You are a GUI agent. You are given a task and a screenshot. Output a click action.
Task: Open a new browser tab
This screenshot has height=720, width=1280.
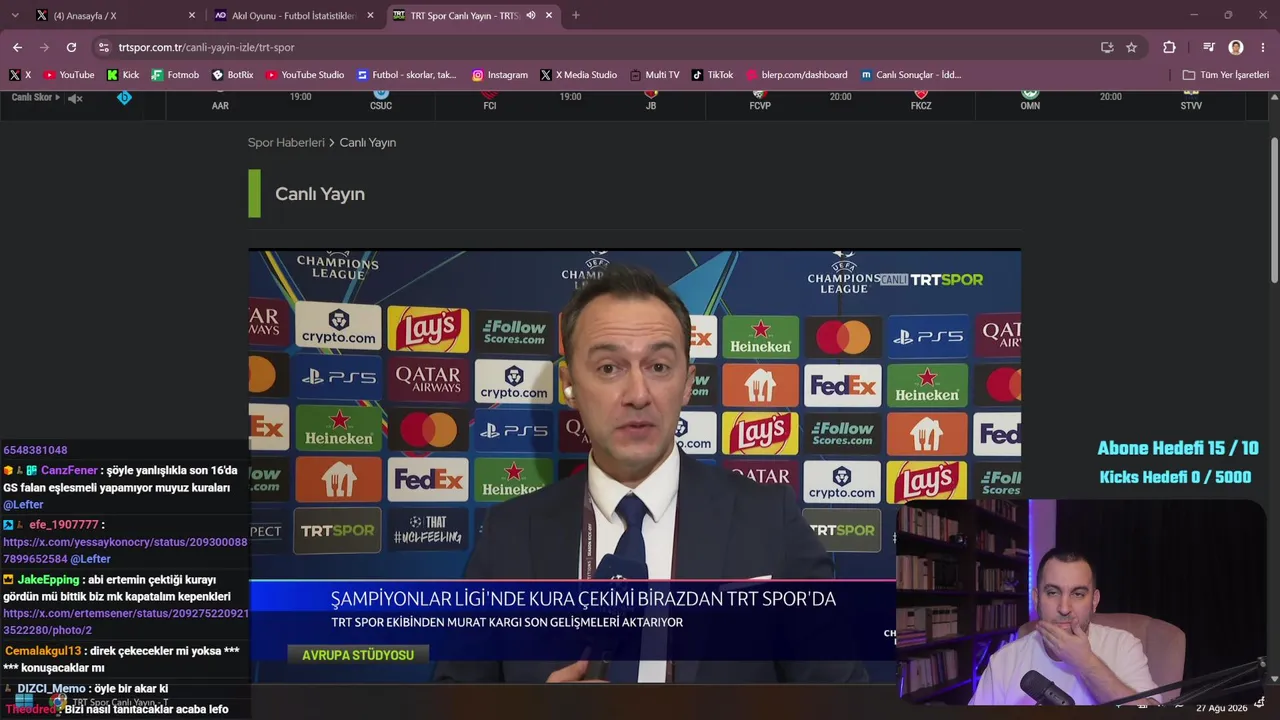click(x=576, y=15)
